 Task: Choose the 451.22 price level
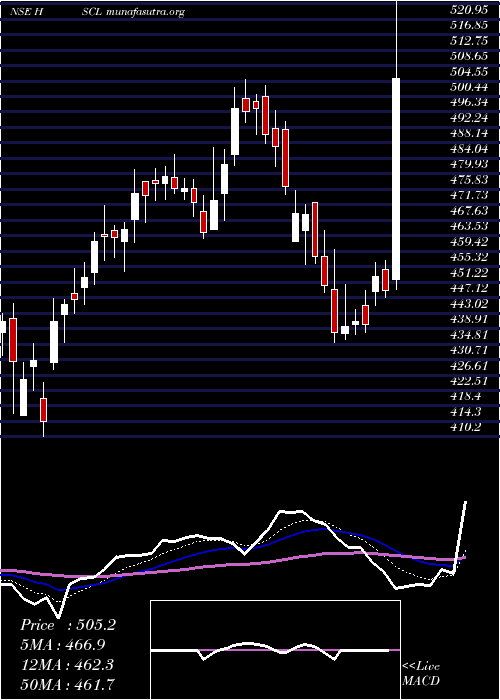coord(468,272)
